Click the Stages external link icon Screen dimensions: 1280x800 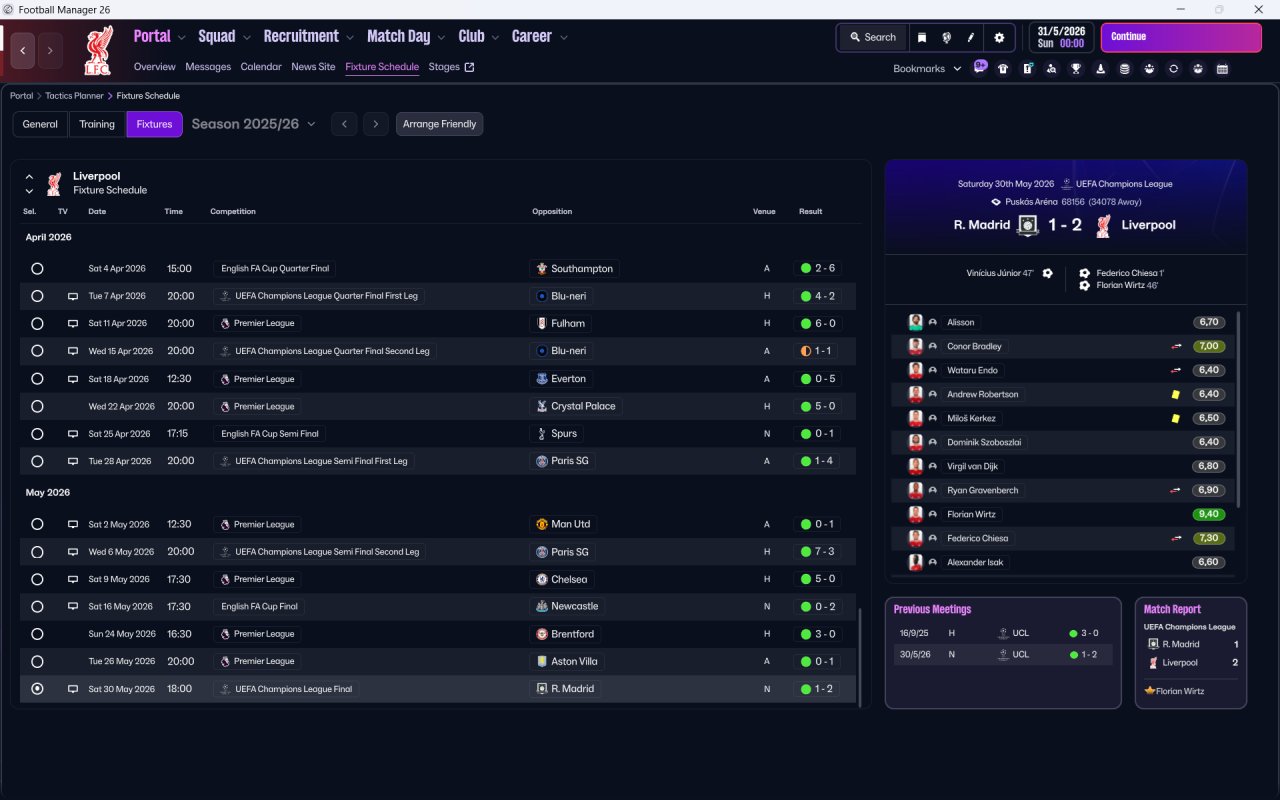coord(469,67)
